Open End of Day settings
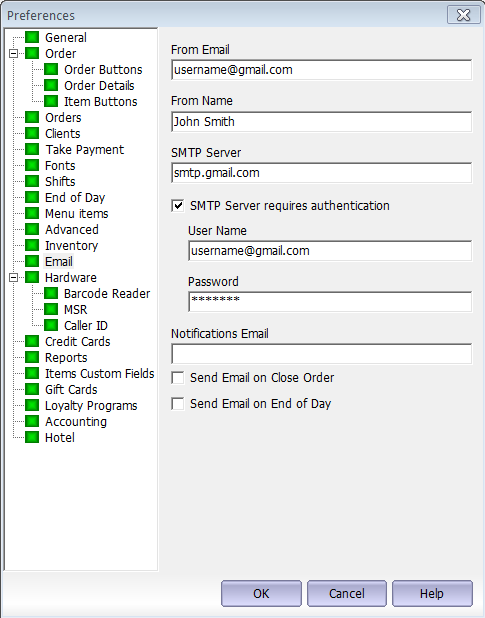This screenshot has height=618, width=485. point(75,197)
